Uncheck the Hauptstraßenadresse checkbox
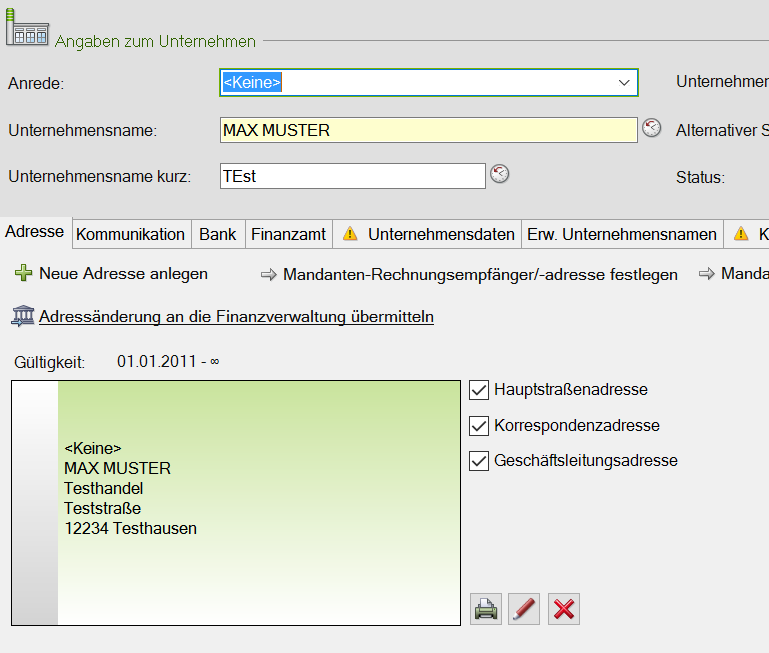The width and height of the screenshot is (769, 653). click(479, 389)
